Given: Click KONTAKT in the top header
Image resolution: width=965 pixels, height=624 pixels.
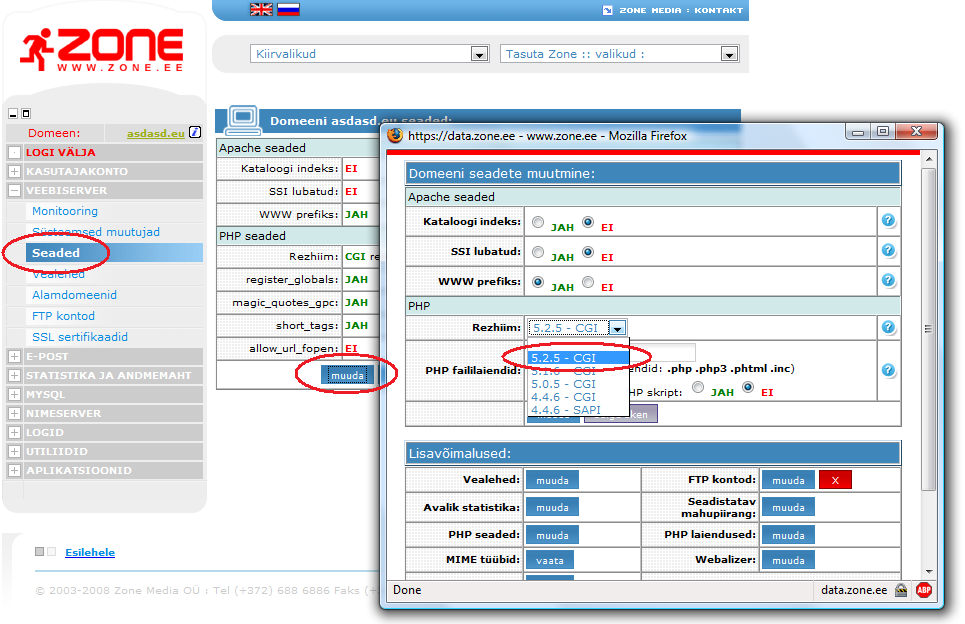Looking at the screenshot, I should (718, 10).
